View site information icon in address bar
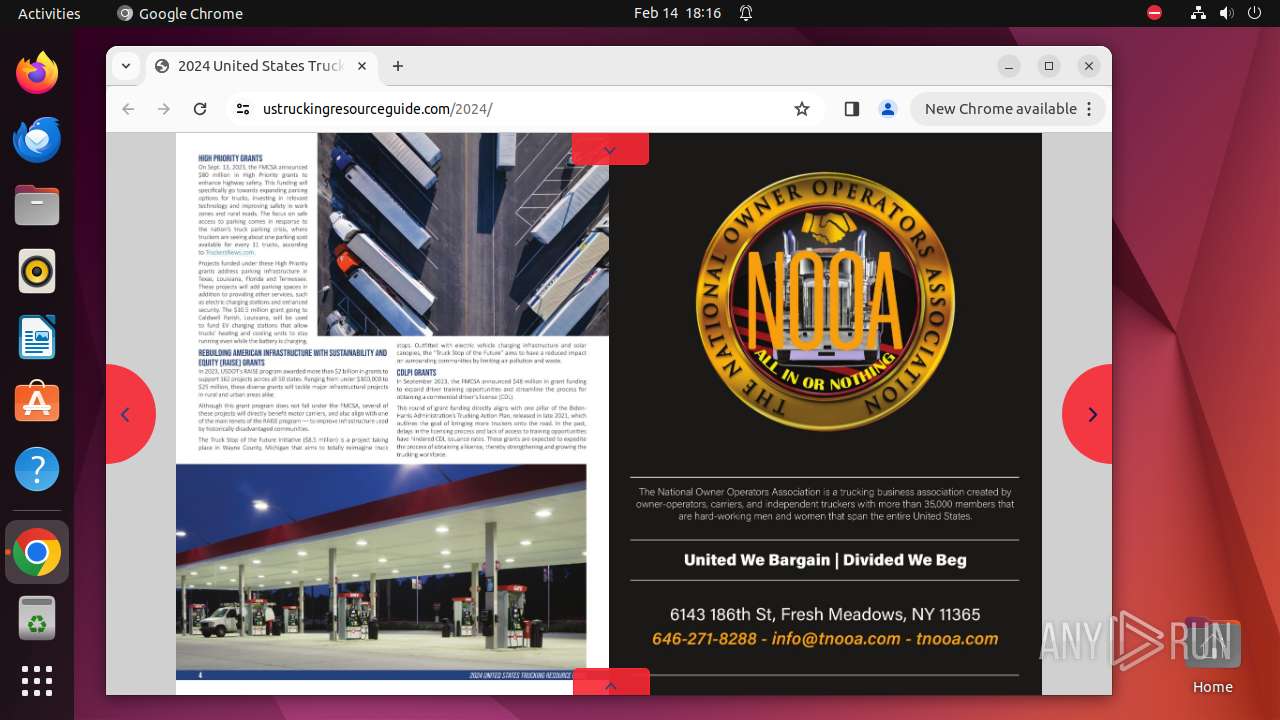The width and height of the screenshot is (1280, 720). (243, 109)
